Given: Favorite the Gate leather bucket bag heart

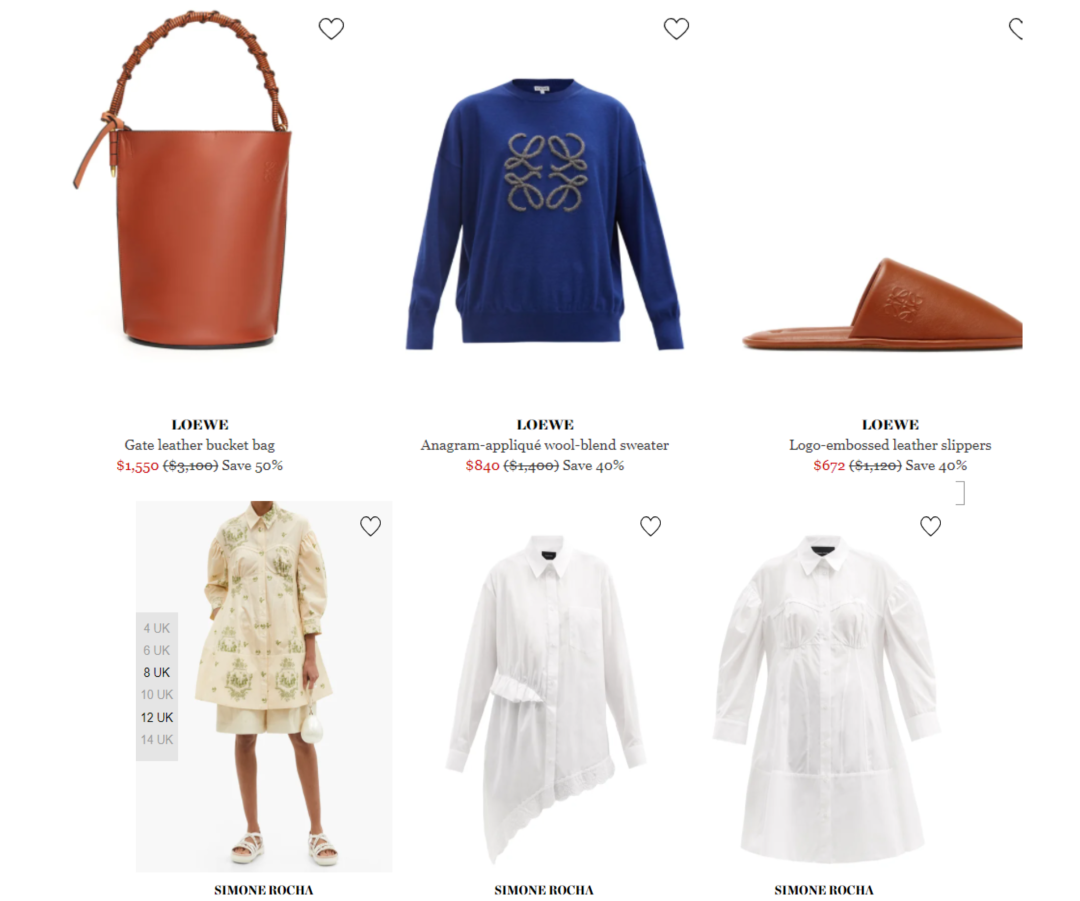Looking at the screenshot, I should coord(331,28).
